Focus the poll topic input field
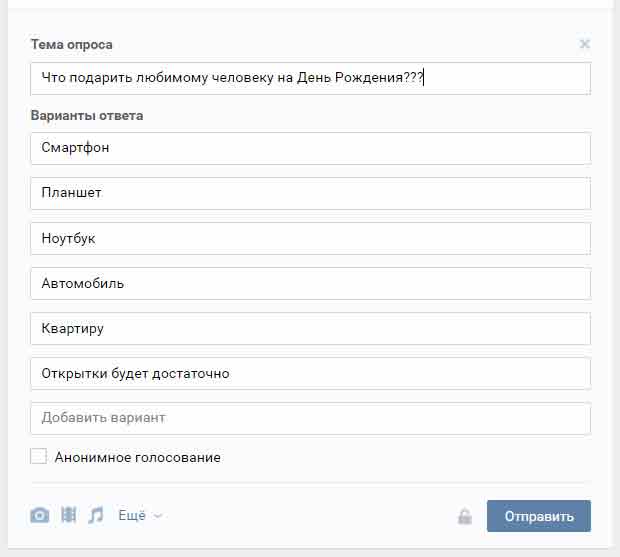 tap(310, 78)
